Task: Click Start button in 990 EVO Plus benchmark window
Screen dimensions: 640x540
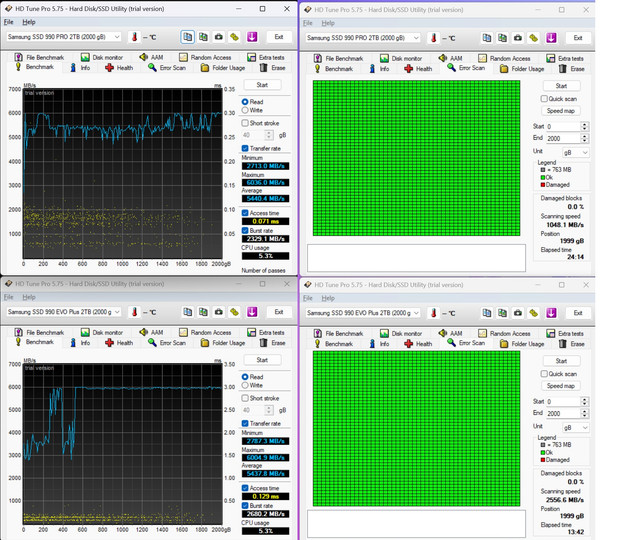Action: click(262, 360)
